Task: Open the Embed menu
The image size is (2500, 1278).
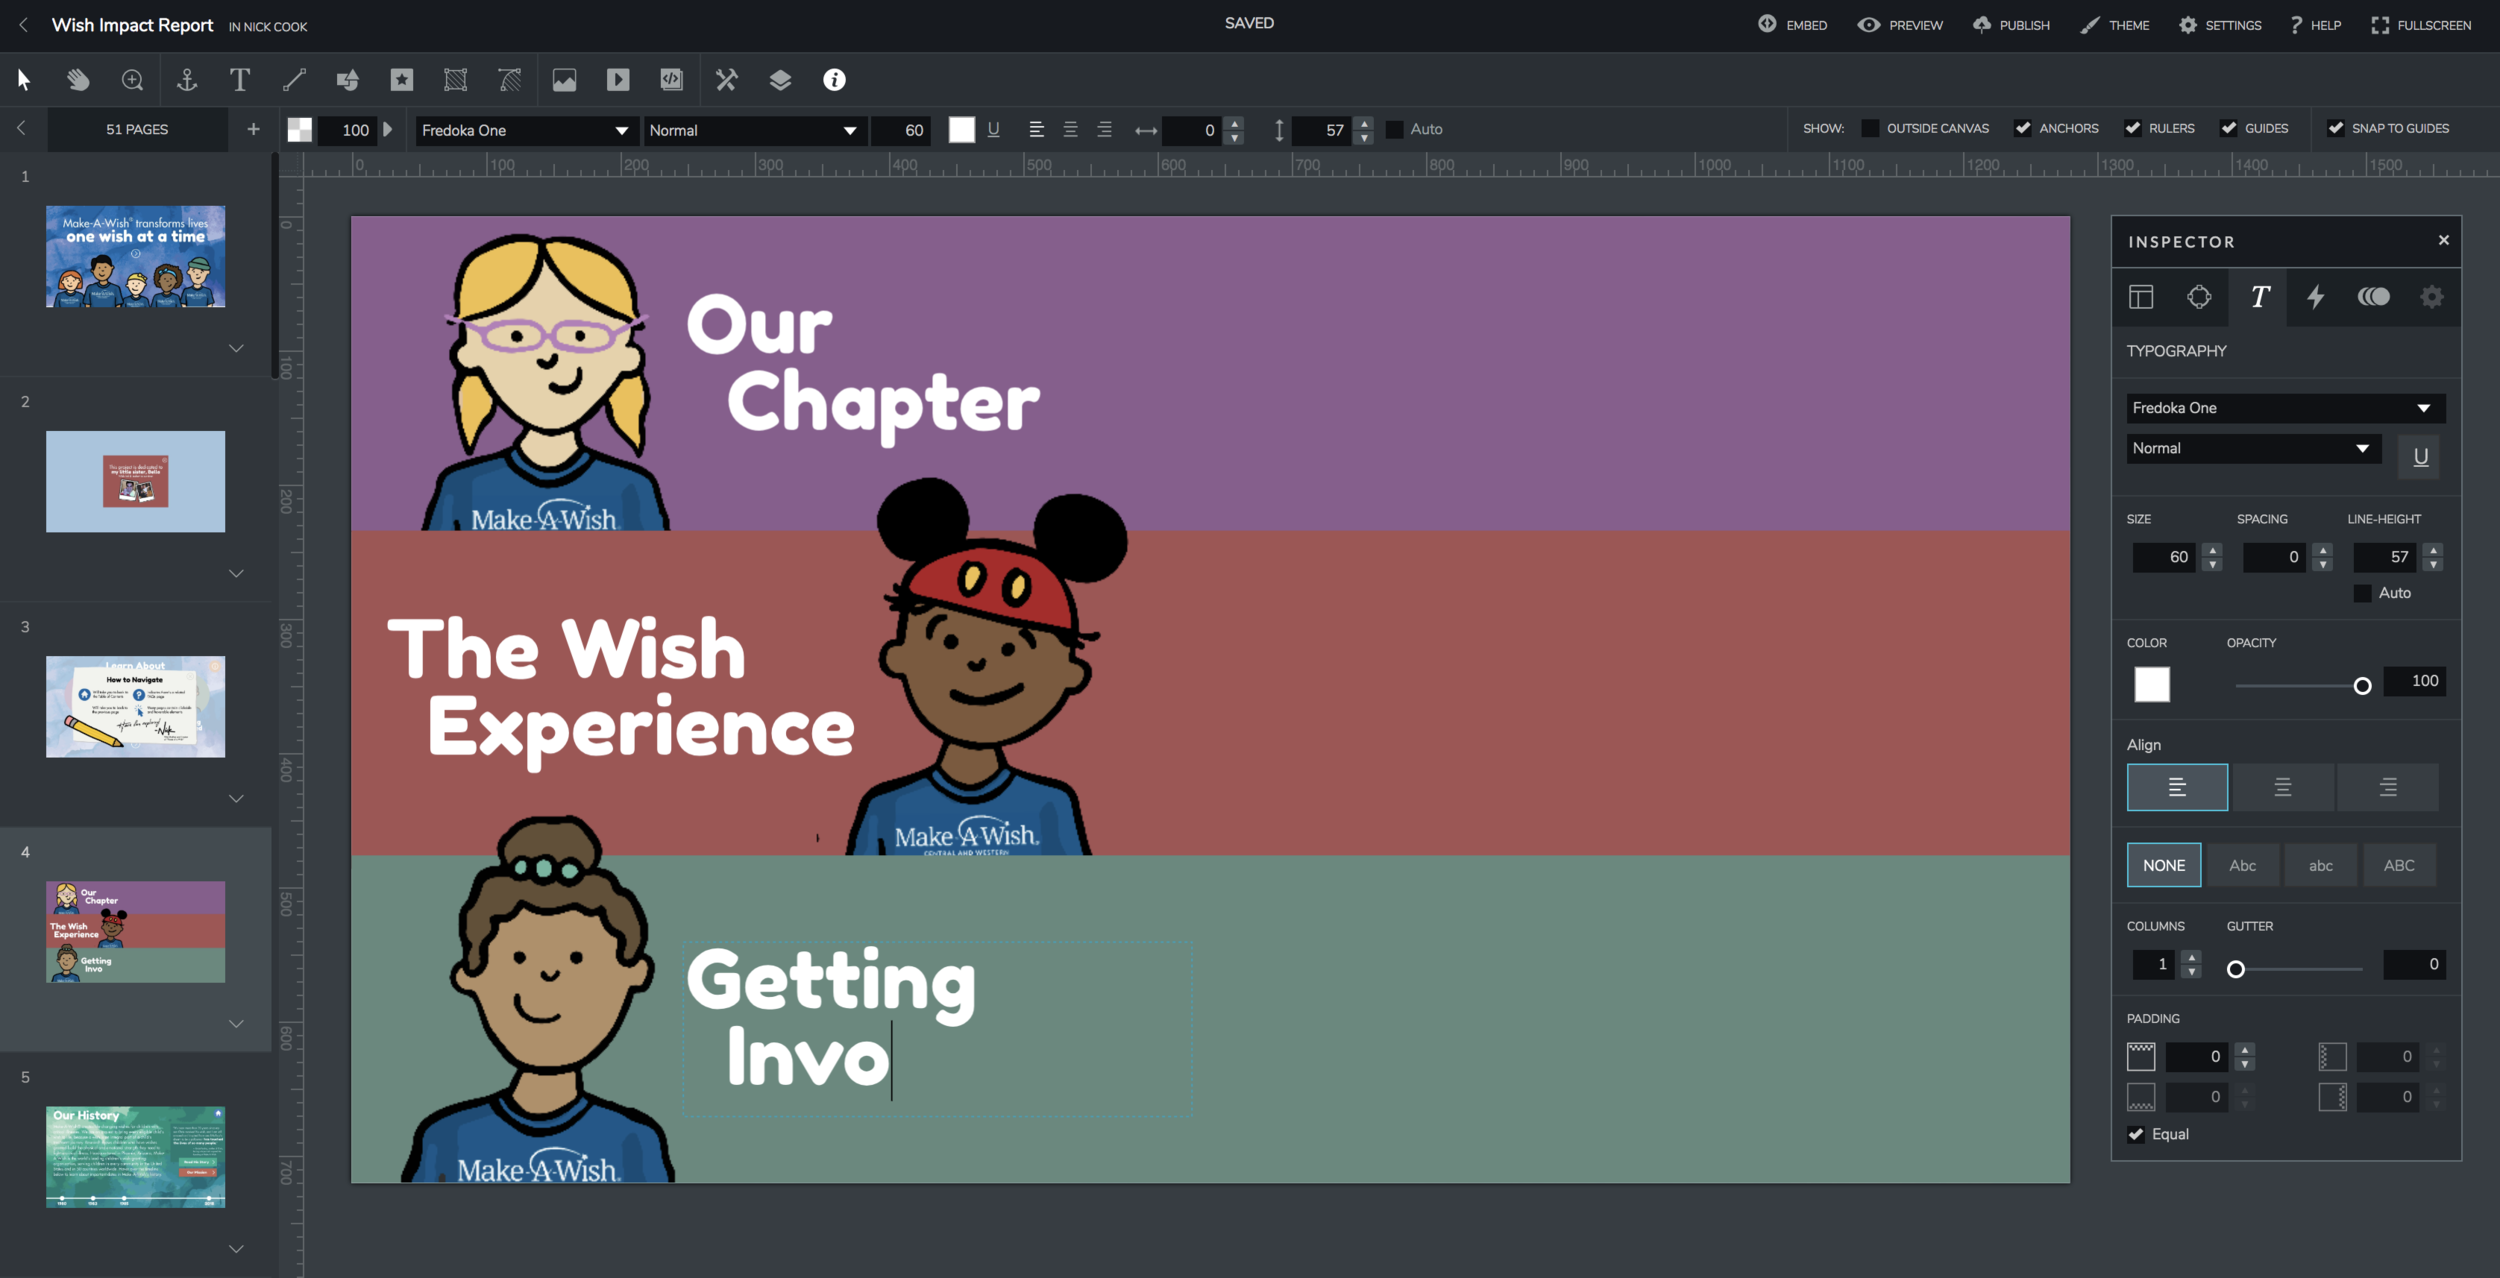Action: [1793, 24]
